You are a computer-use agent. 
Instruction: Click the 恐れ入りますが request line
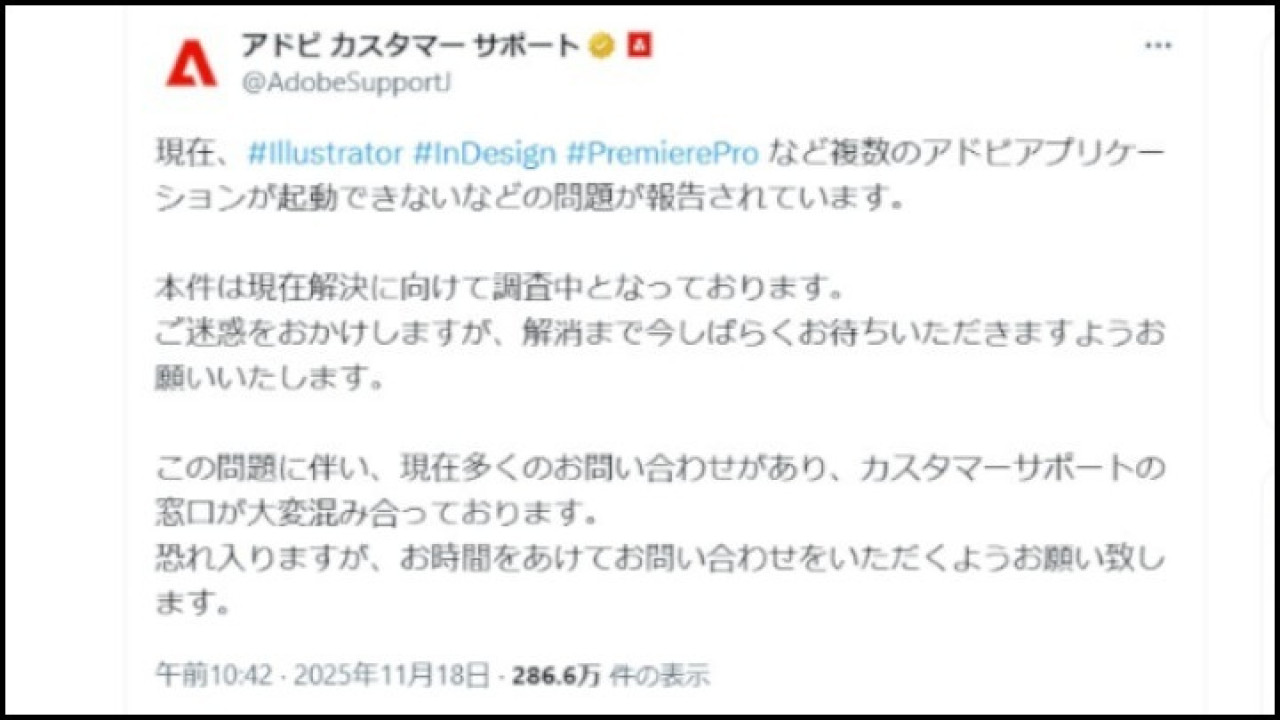(x=661, y=557)
